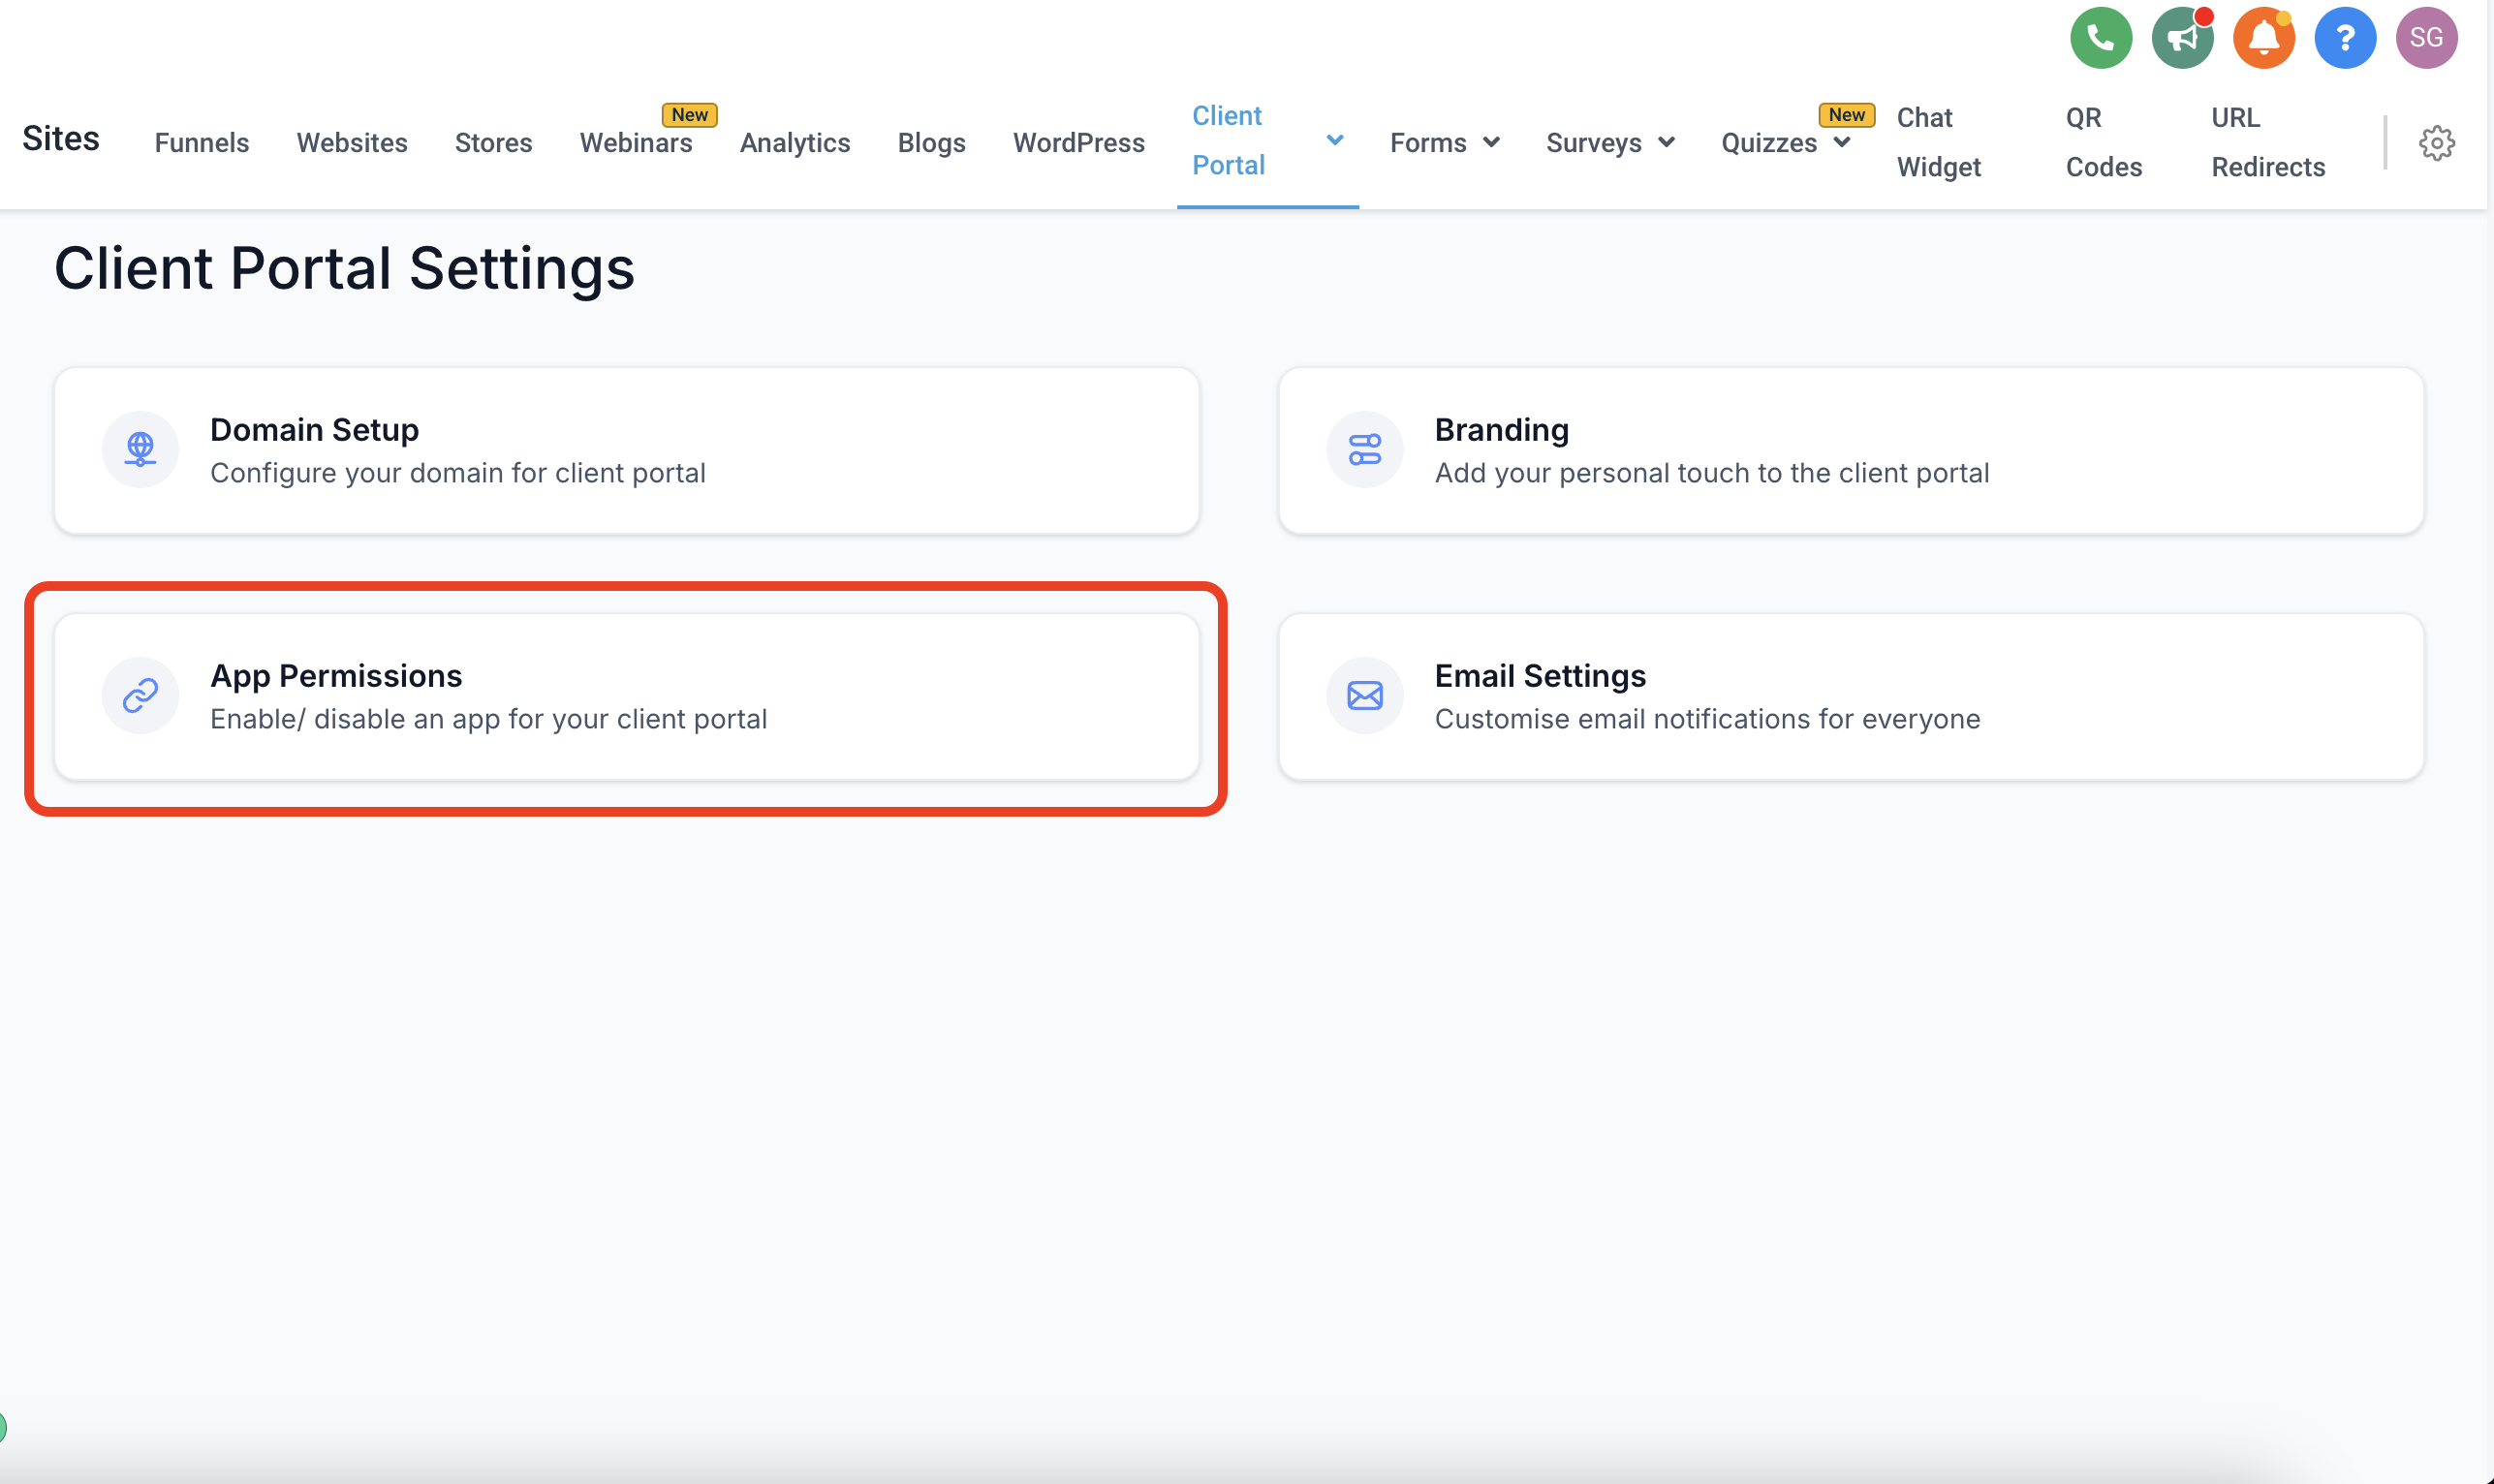Expand the Forms dropdown

click(1491, 143)
